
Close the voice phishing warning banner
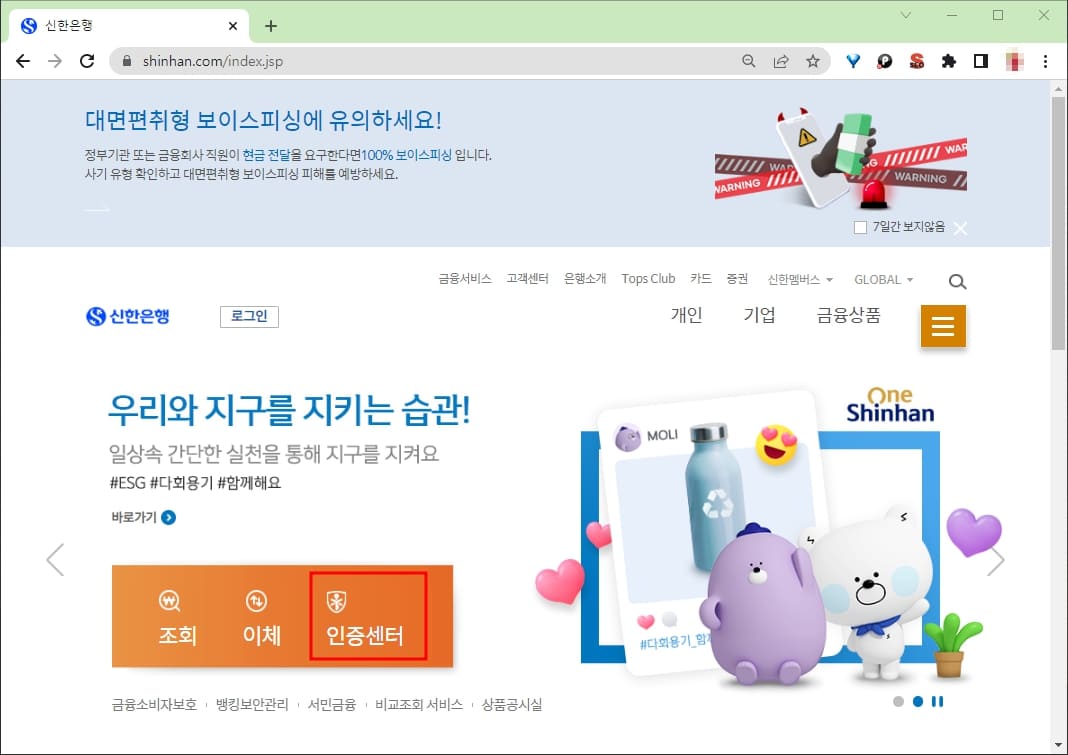[x=960, y=228]
